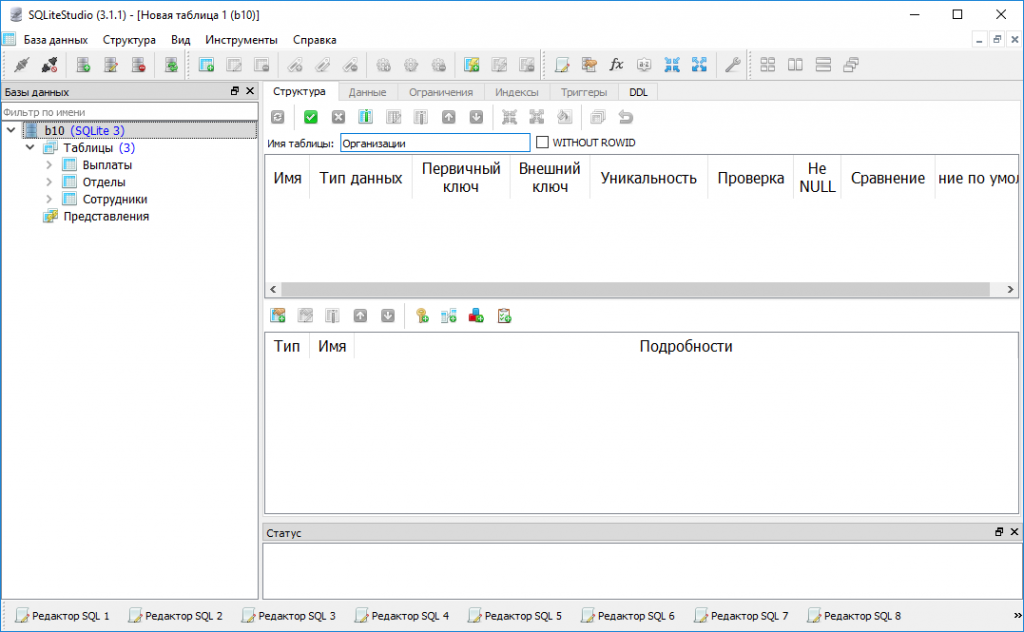Expand the Отделы table node
This screenshot has width=1024, height=632.
pyautogui.click(x=49, y=182)
